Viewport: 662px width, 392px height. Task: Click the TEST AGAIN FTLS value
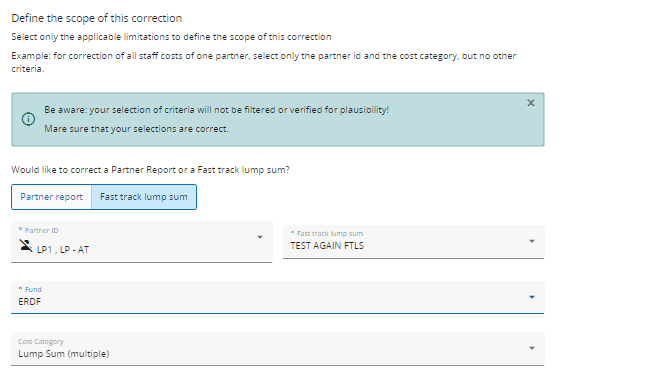[327, 246]
